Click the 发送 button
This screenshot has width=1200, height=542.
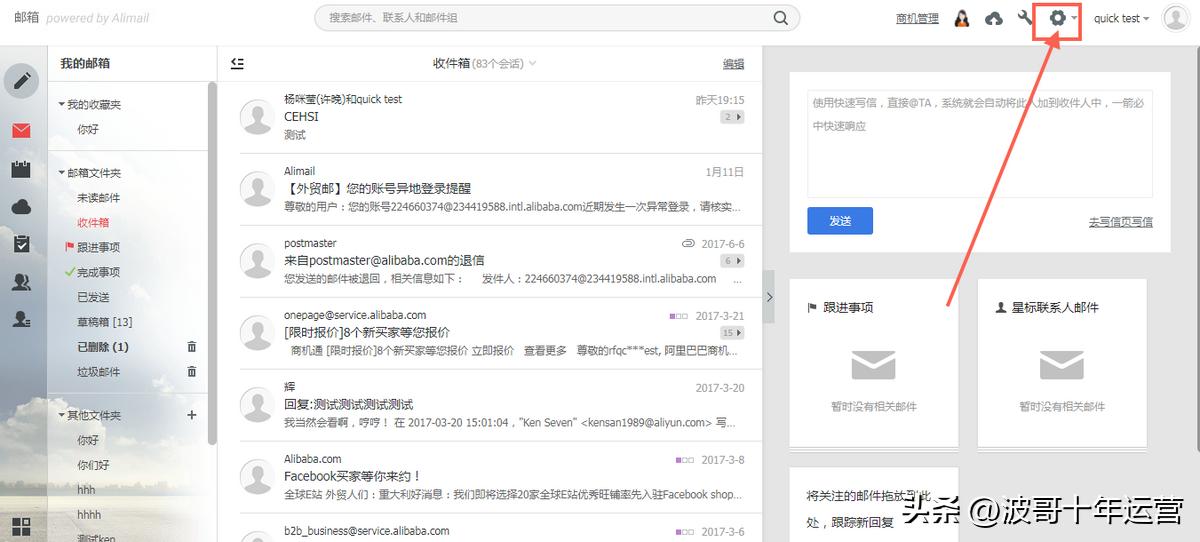click(x=840, y=221)
